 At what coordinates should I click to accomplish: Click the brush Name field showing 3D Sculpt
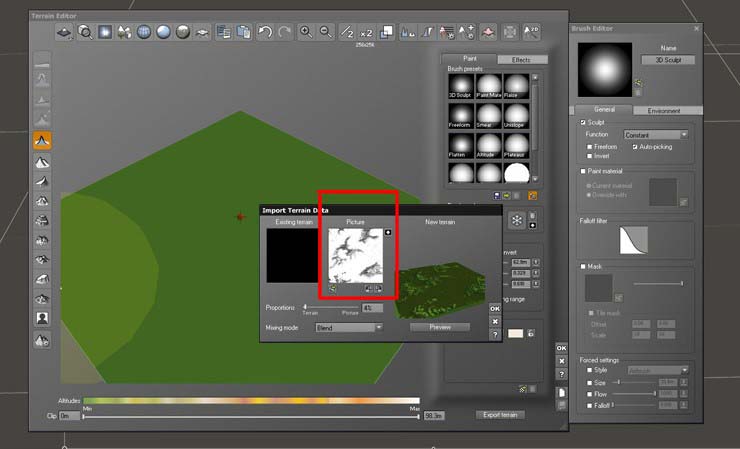(668, 60)
